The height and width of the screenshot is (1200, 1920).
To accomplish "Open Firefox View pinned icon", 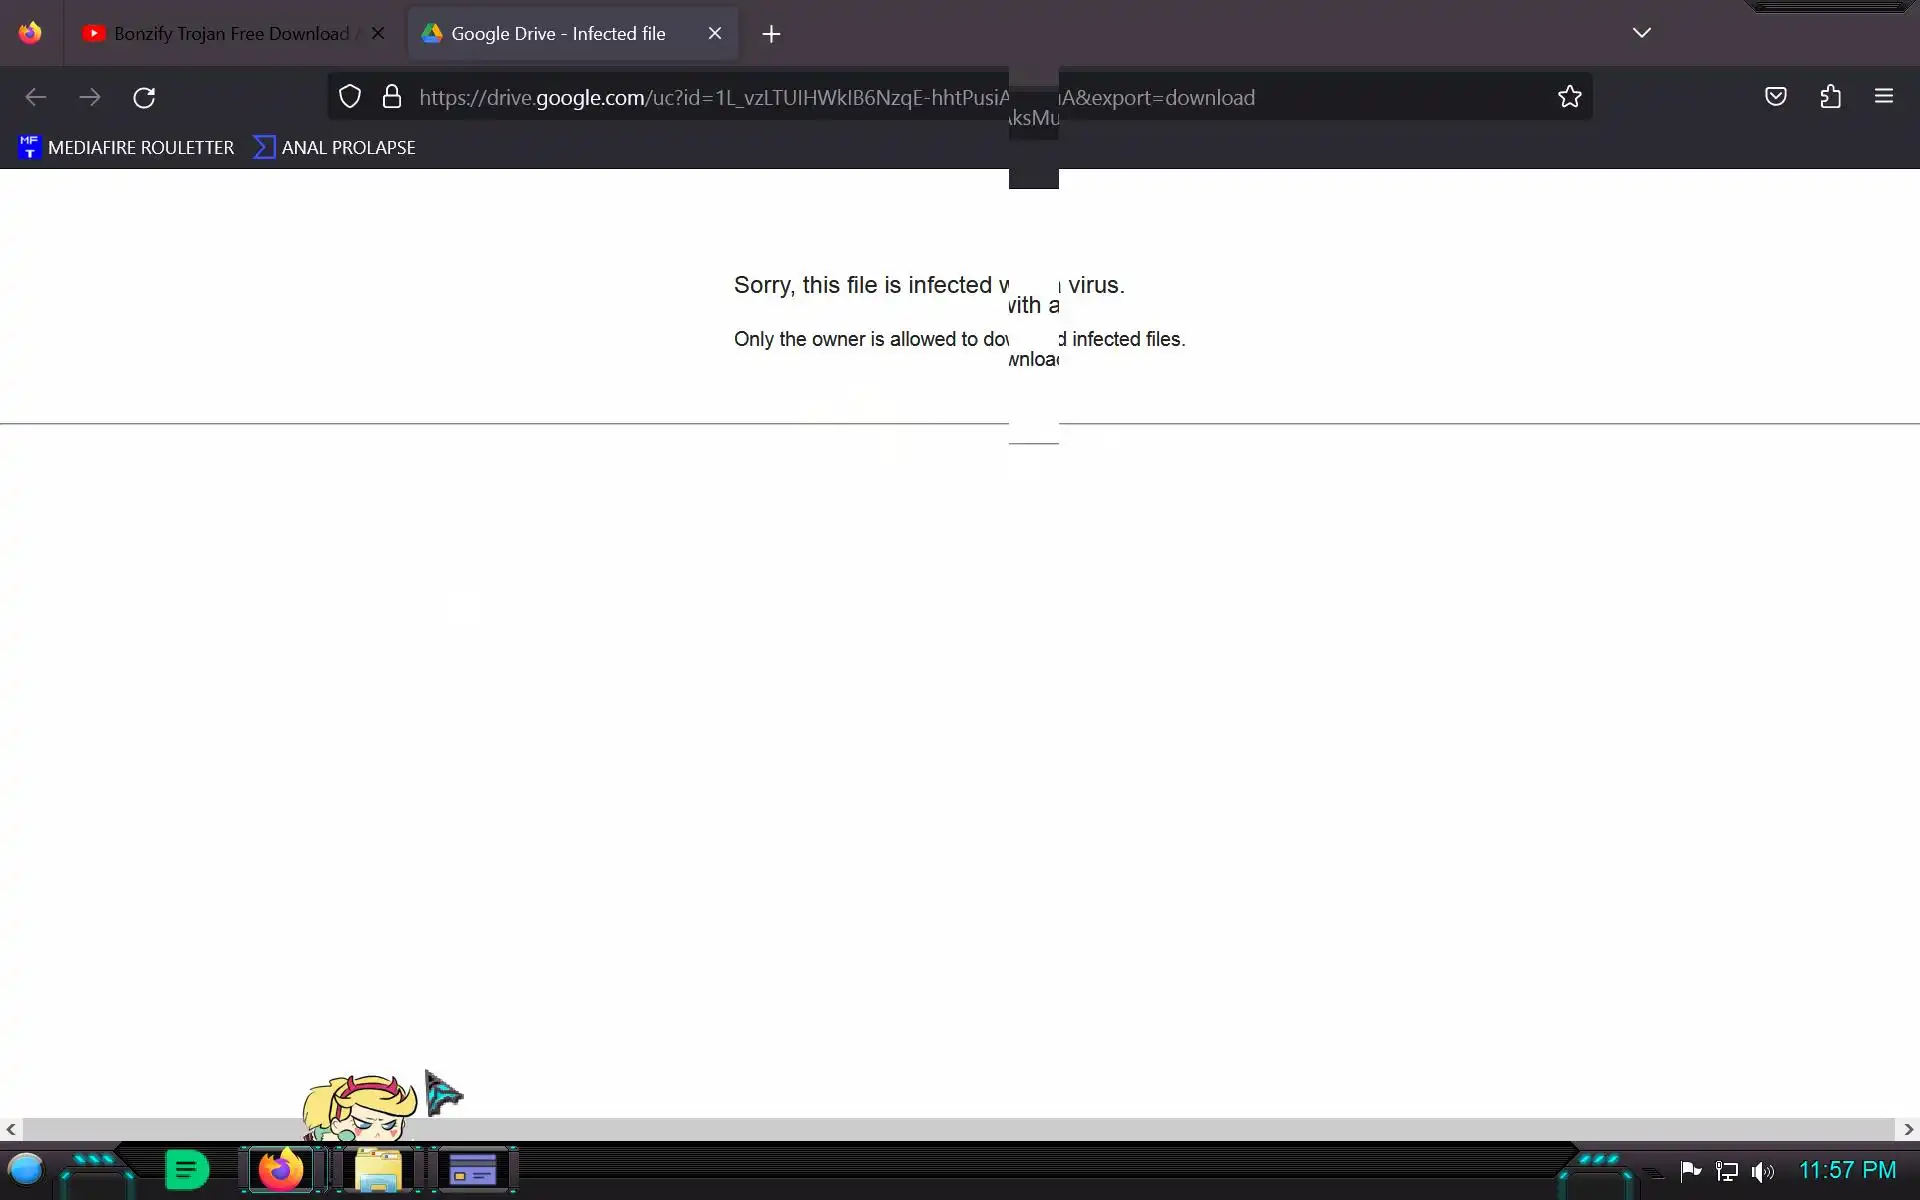I will 30,33.
